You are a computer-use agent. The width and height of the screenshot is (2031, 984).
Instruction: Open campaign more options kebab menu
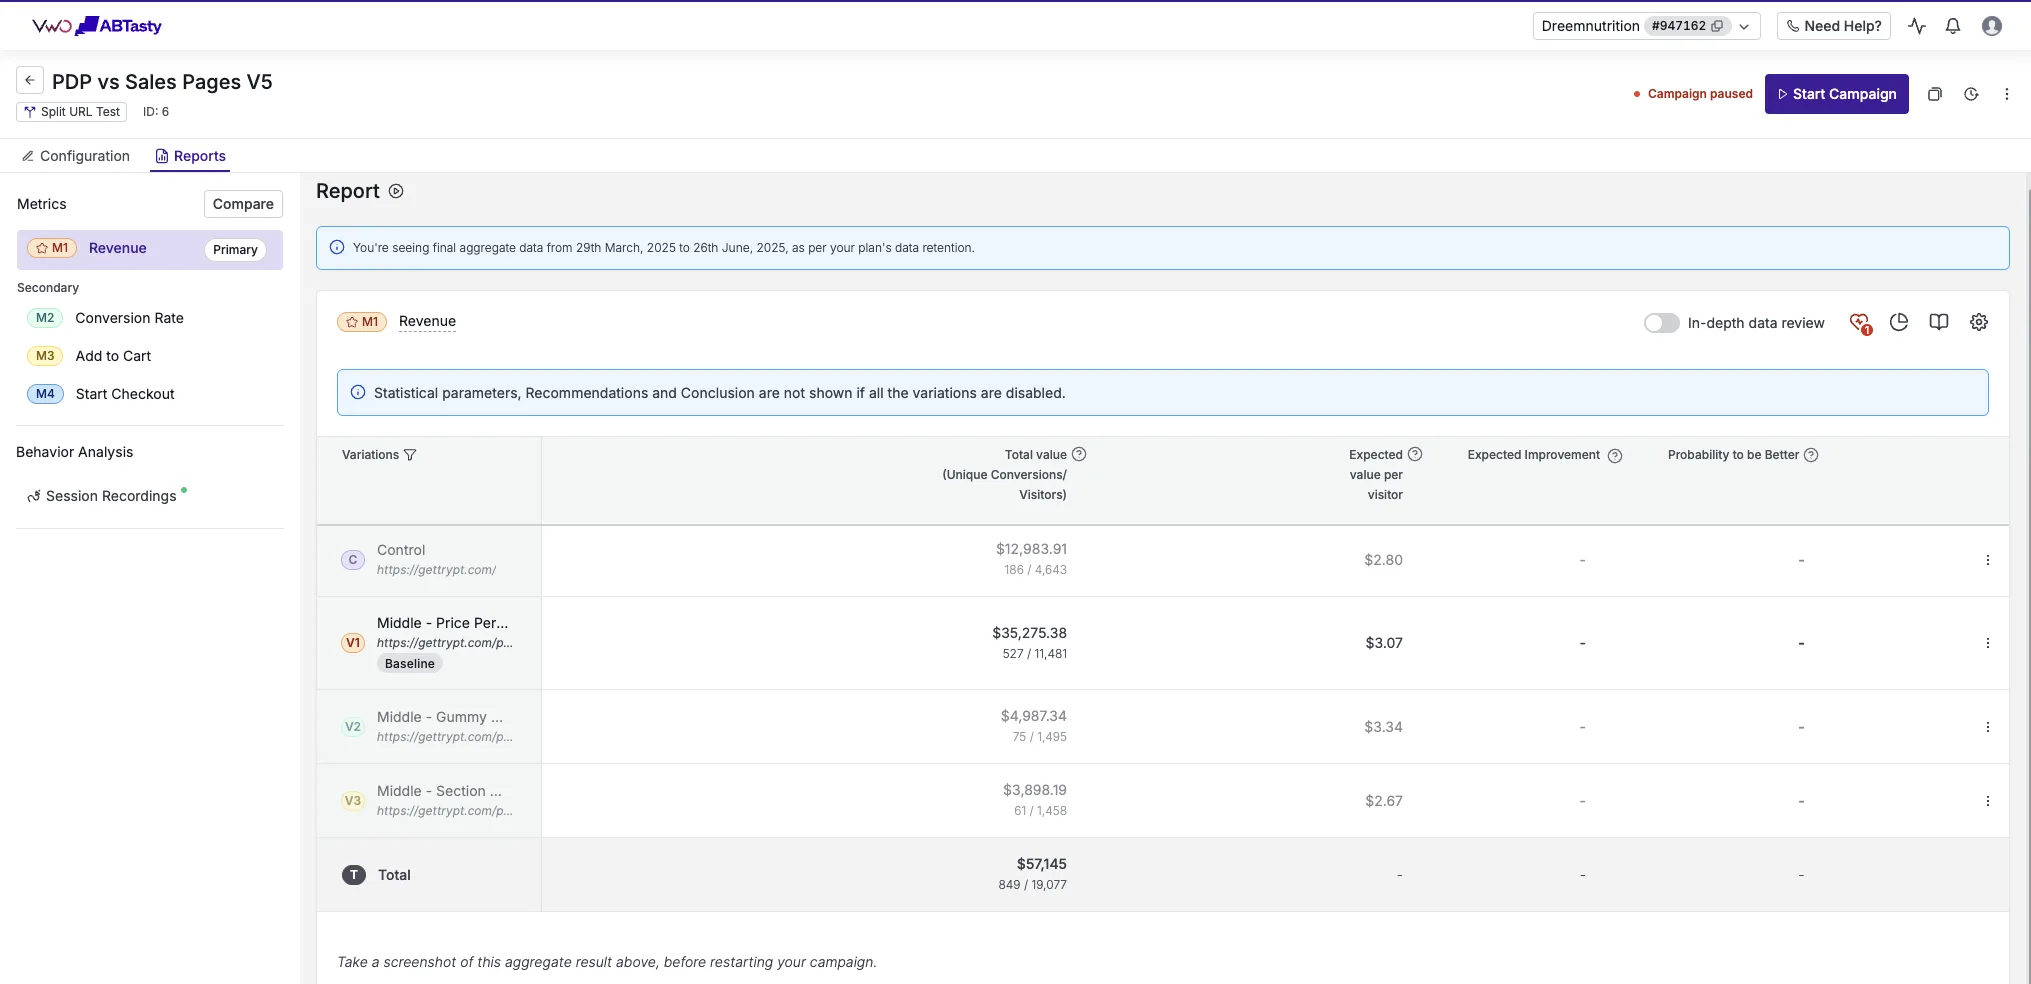click(x=2006, y=94)
